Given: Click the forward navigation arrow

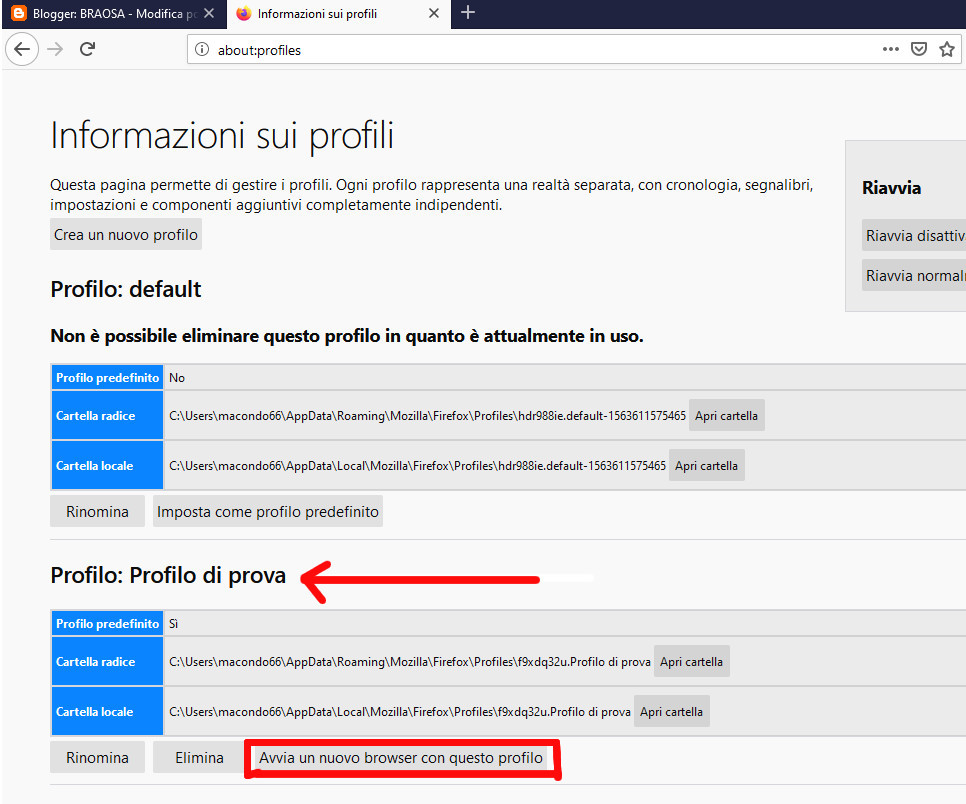Looking at the screenshot, I should click(x=55, y=49).
